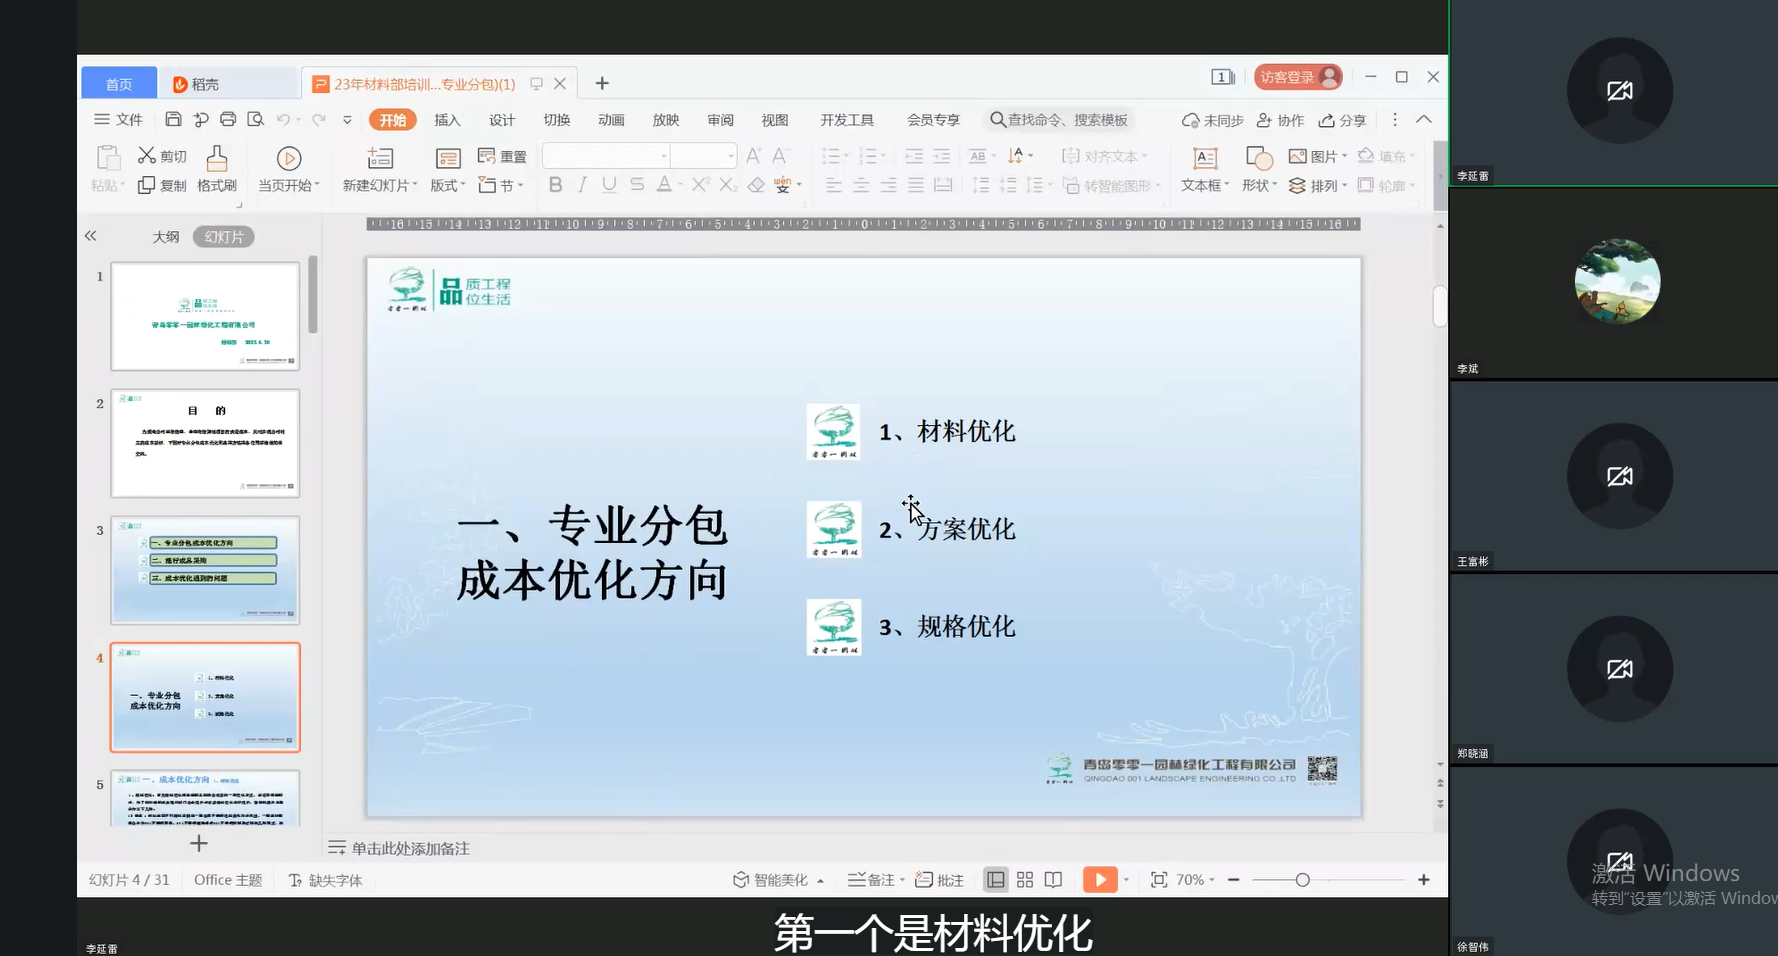Click the Center Align icon

(x=861, y=185)
